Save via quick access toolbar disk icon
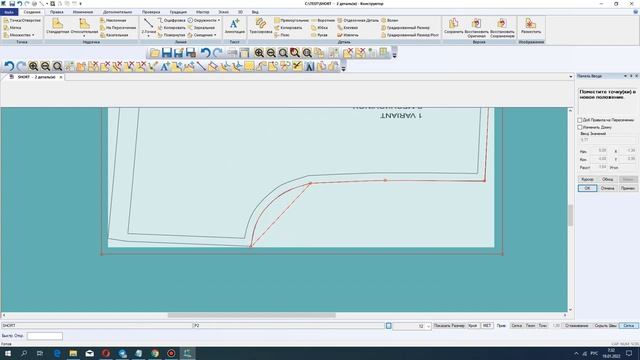 click(x=12, y=4)
